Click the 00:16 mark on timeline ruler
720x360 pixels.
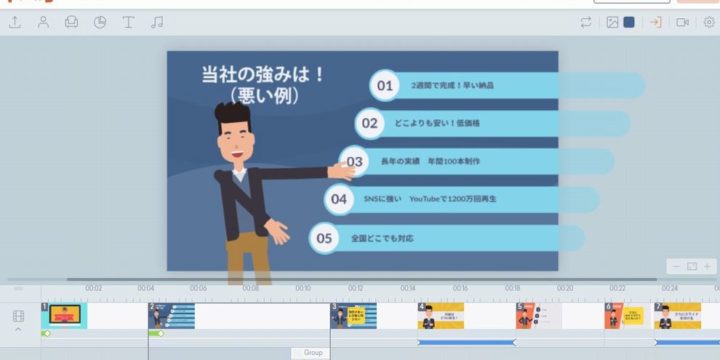(460, 288)
